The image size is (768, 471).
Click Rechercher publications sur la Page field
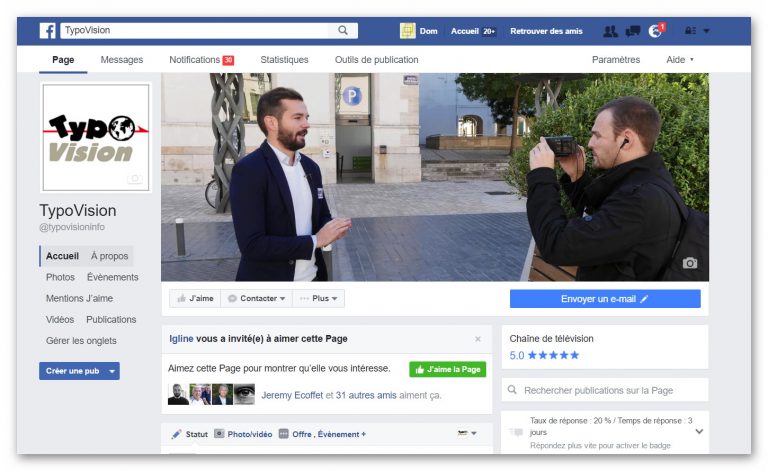[x=605, y=390]
